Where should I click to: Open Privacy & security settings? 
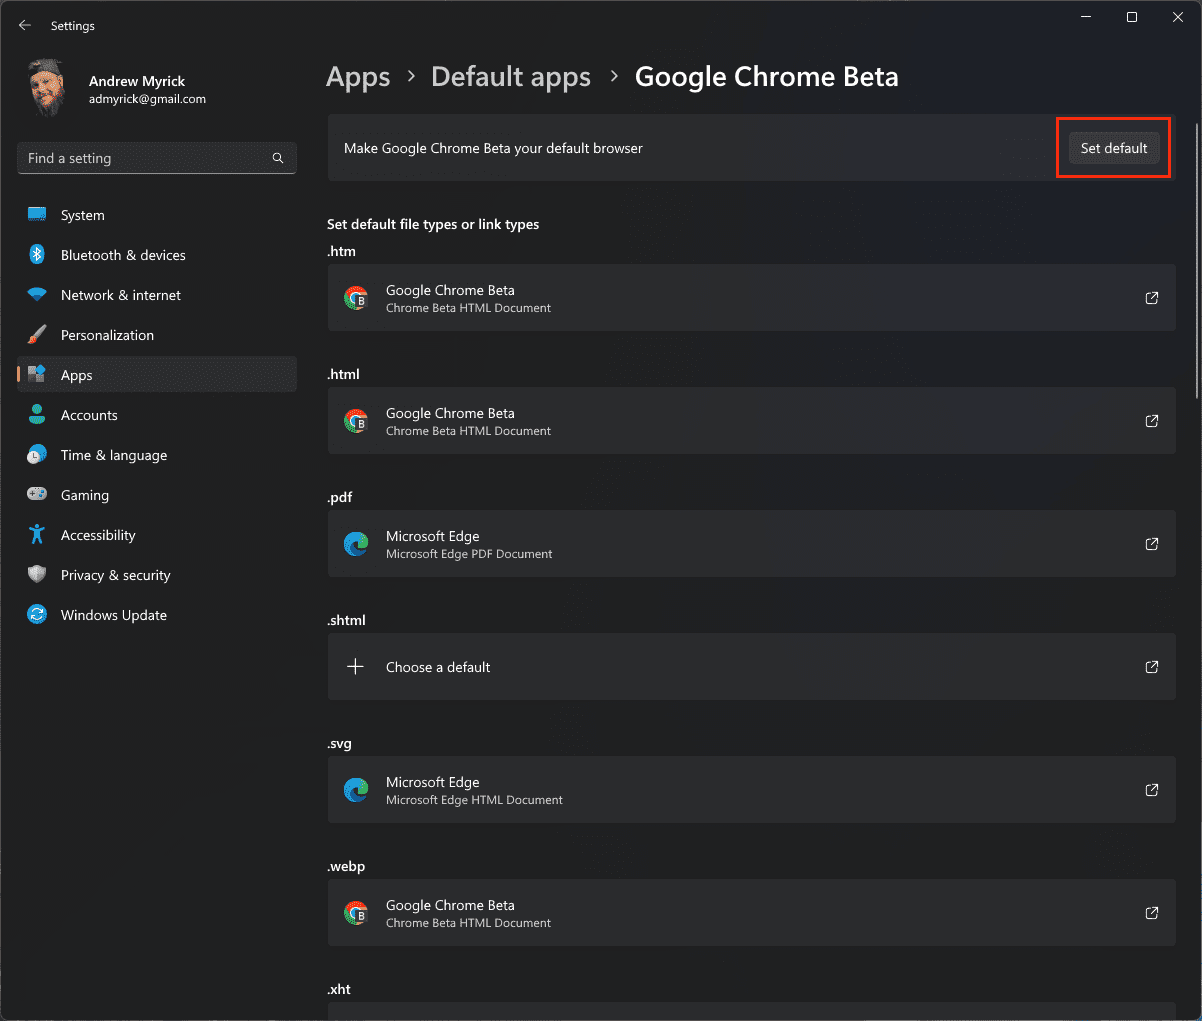point(157,575)
